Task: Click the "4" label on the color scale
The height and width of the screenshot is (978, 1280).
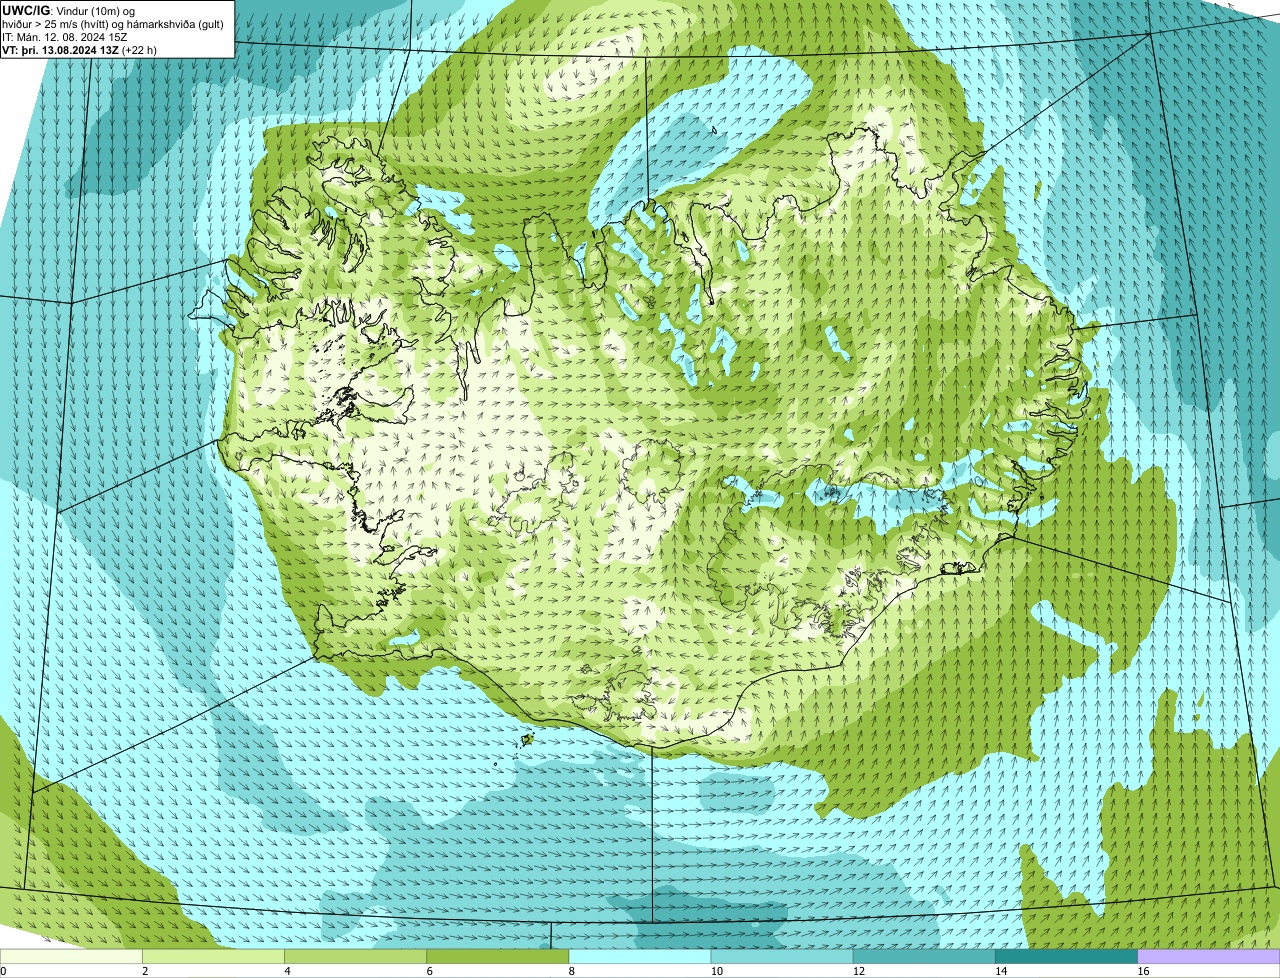Action: pyautogui.click(x=287, y=971)
